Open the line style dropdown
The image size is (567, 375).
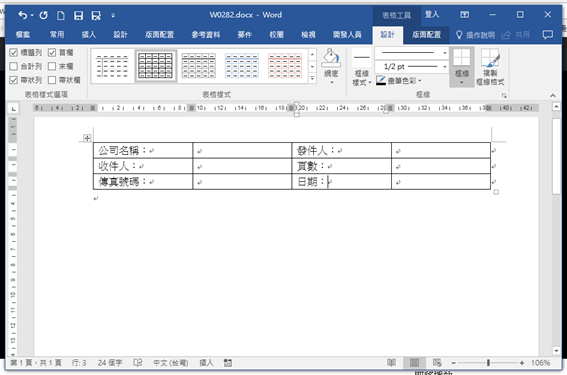[x=412, y=53]
